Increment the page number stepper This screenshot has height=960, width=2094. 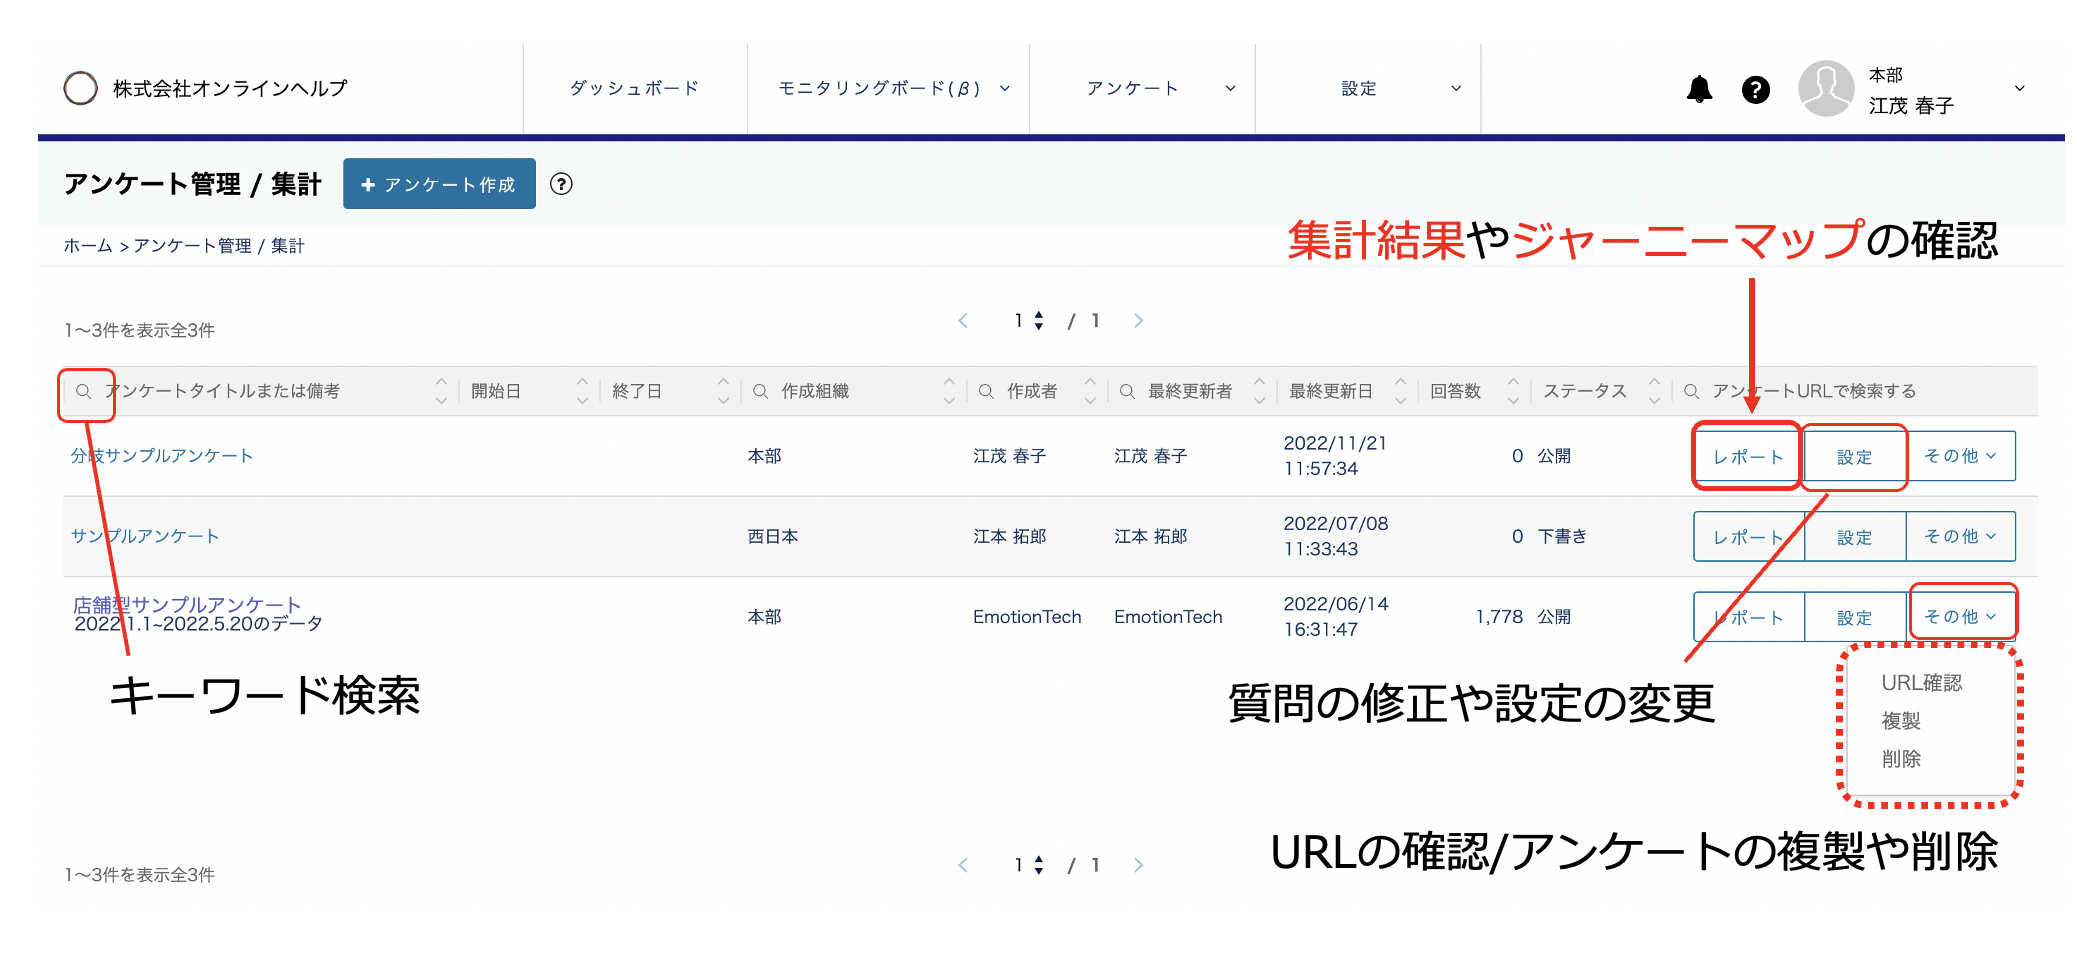point(1039,314)
